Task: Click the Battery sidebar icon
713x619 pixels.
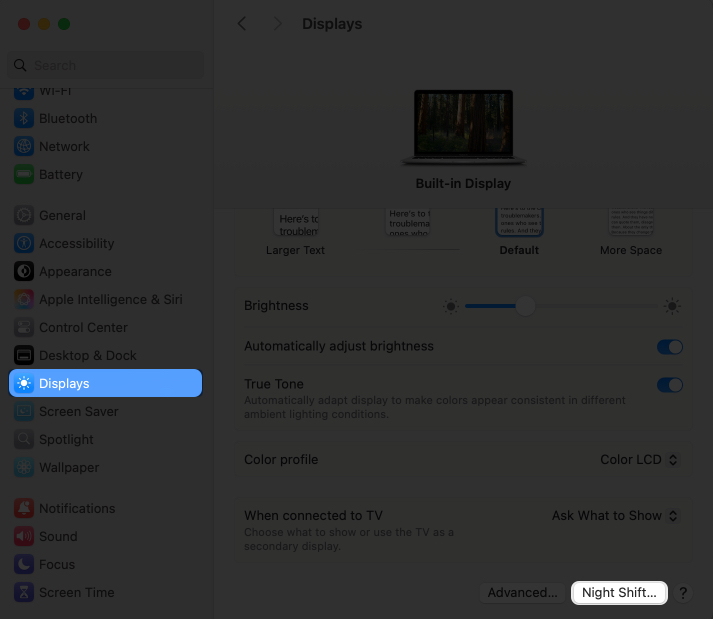Action: pyautogui.click(x=24, y=174)
